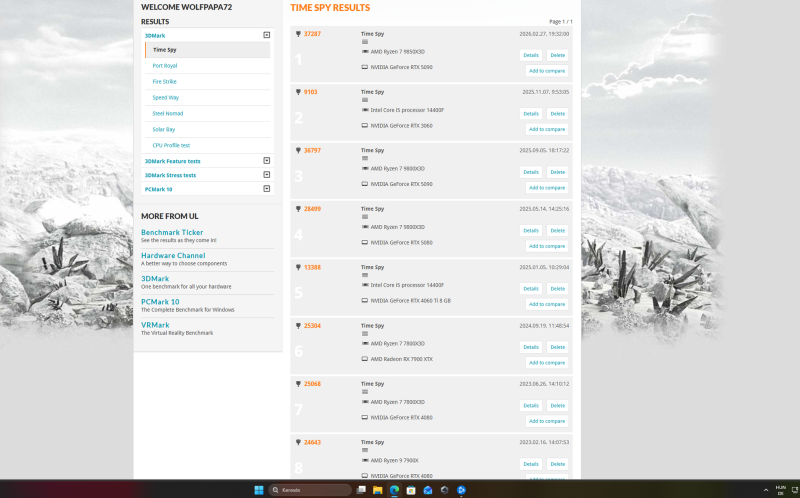Click the trophy icon beside score 13388
Screen dimensions: 800x498
298,267
